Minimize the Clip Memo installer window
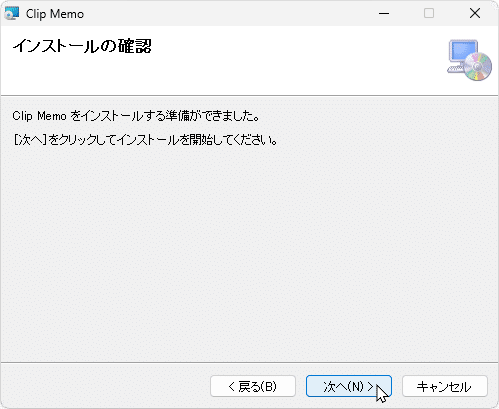This screenshot has width=499, height=409. tap(384, 14)
